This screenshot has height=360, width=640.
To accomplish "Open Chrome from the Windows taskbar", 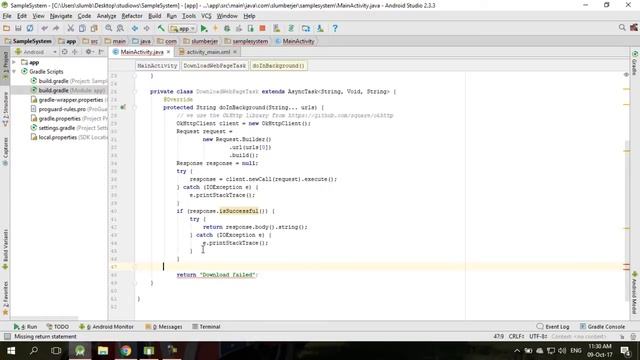I will 126,351.
